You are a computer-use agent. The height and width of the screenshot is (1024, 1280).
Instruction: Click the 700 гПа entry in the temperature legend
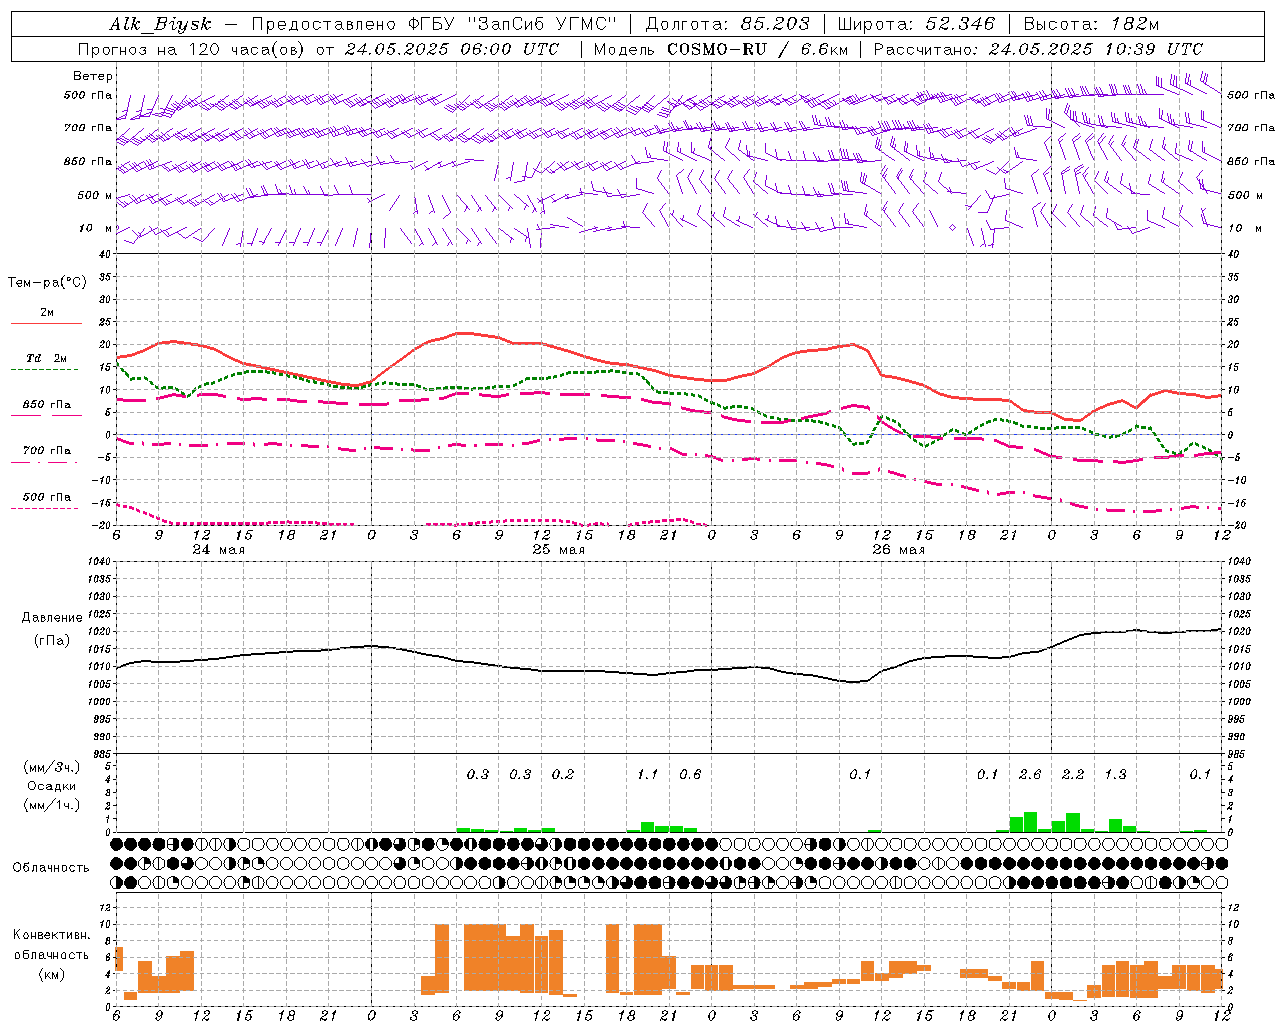point(46,451)
